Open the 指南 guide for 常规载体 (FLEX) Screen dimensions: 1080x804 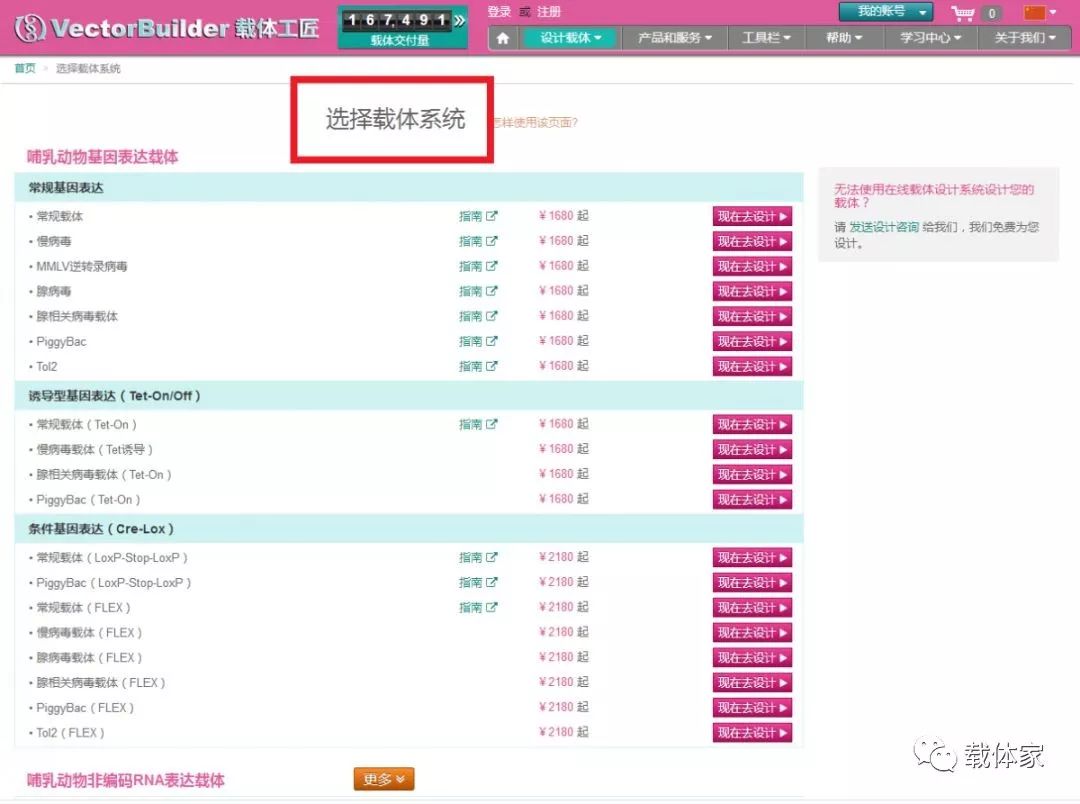[477, 607]
